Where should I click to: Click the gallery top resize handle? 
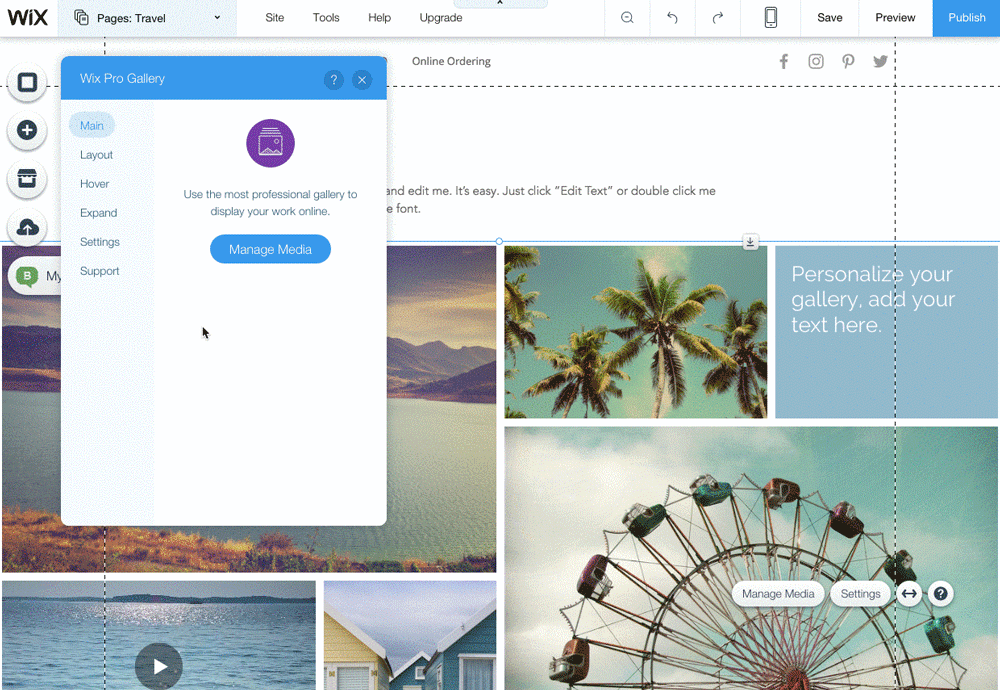click(499, 242)
